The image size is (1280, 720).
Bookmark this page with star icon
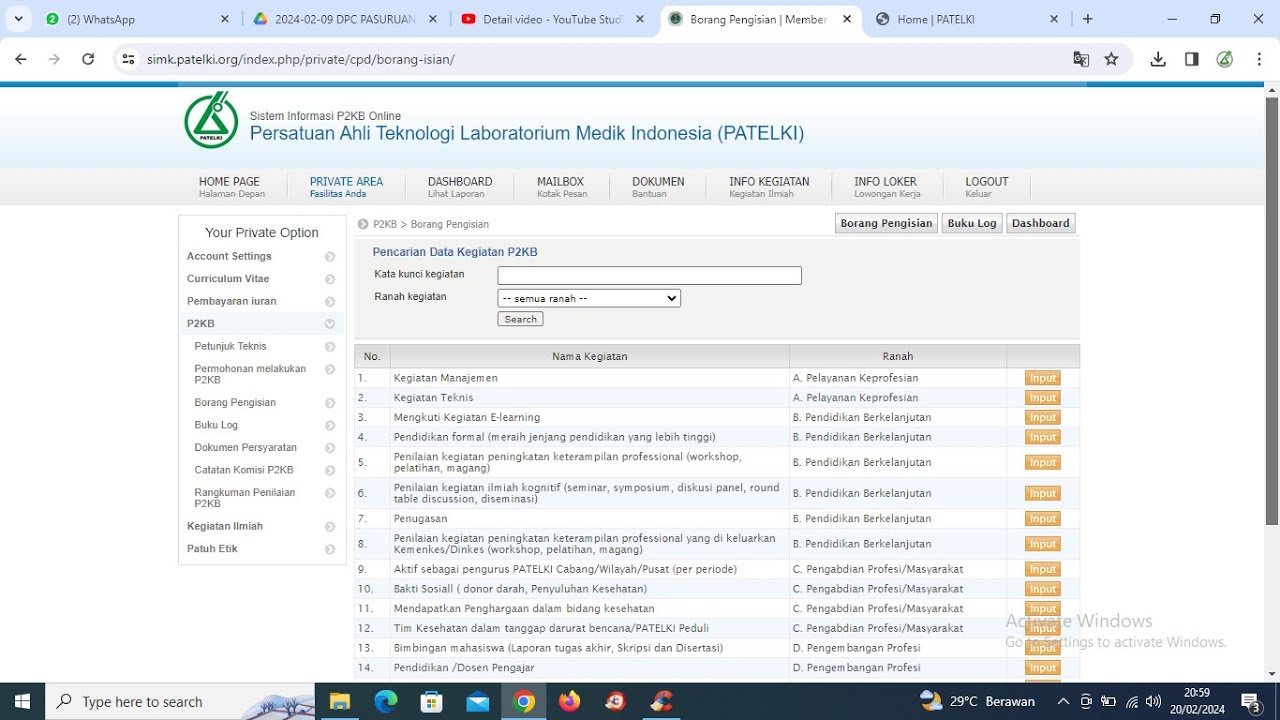click(1111, 59)
